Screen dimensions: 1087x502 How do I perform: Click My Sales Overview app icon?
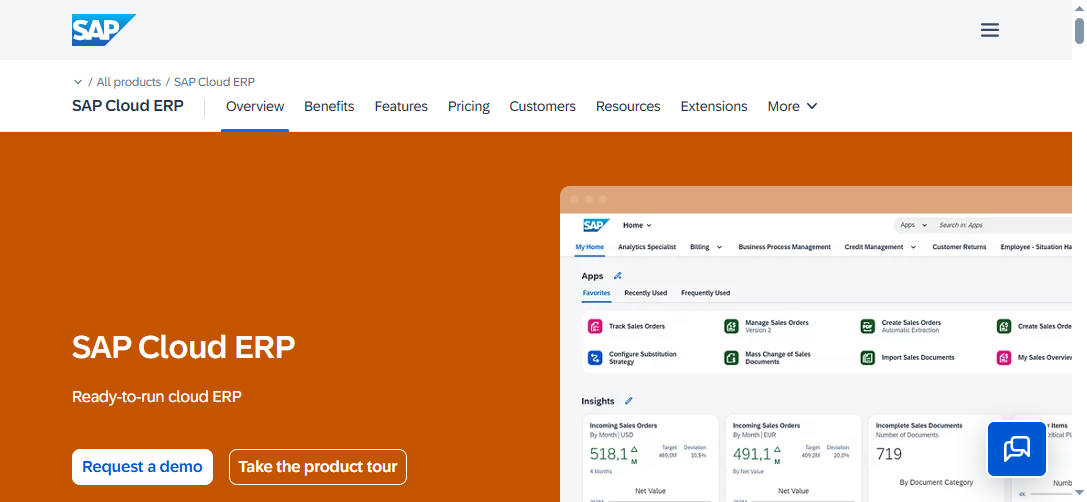point(1004,358)
